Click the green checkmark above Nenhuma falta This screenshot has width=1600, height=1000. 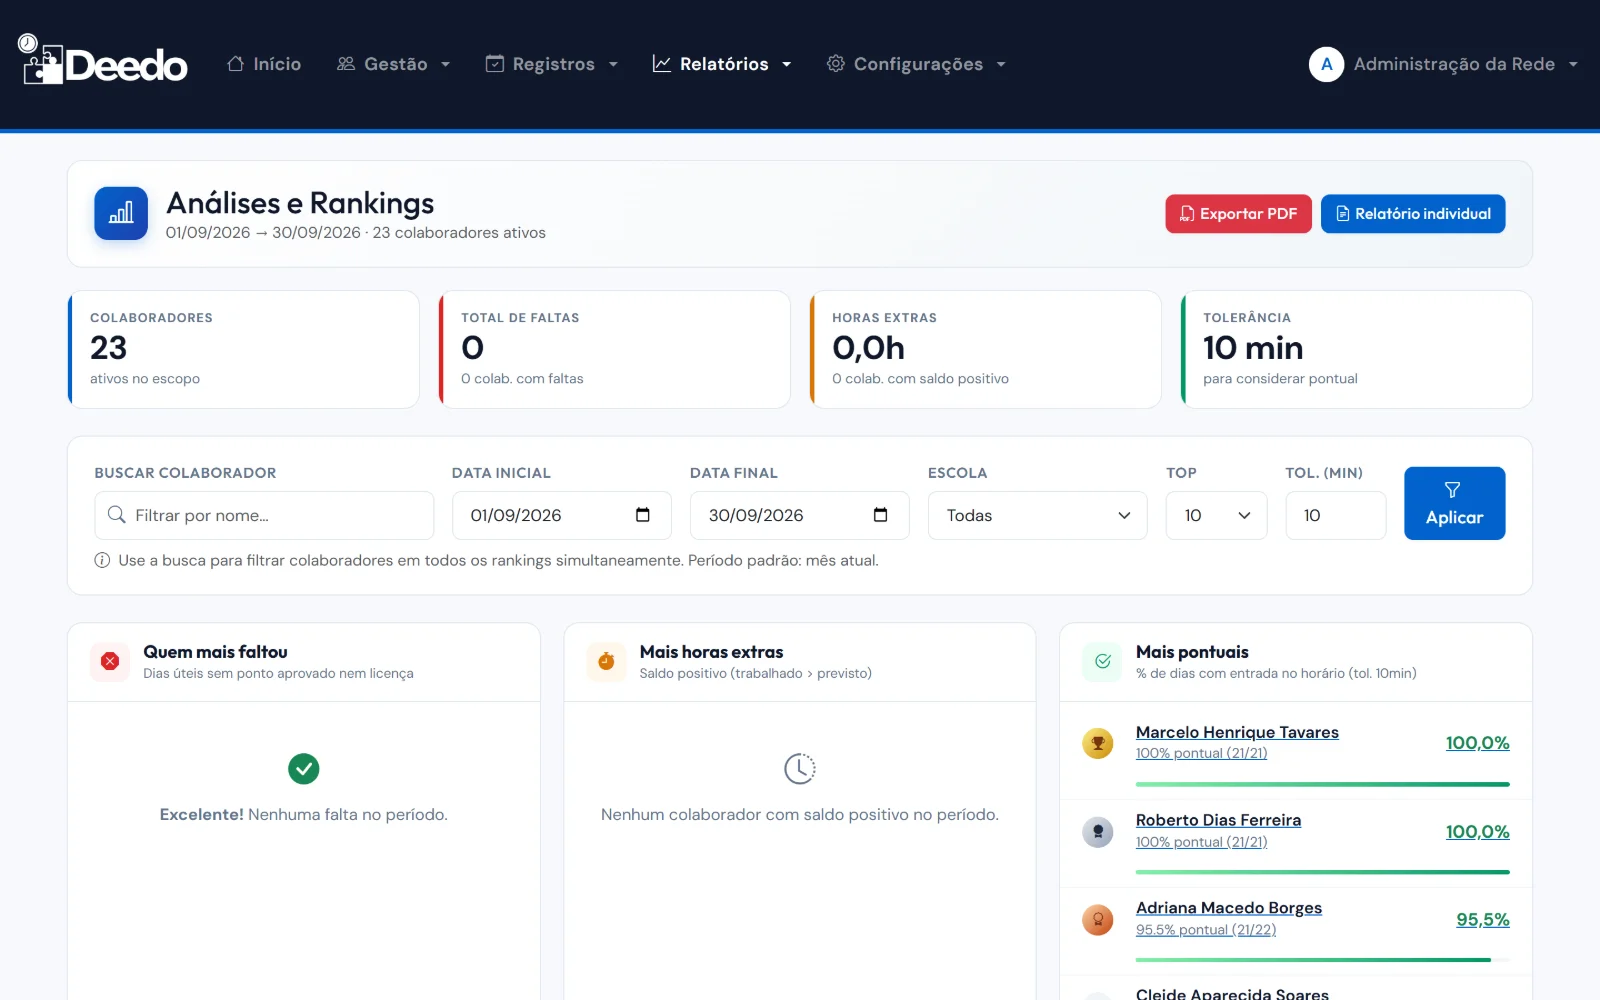(304, 768)
